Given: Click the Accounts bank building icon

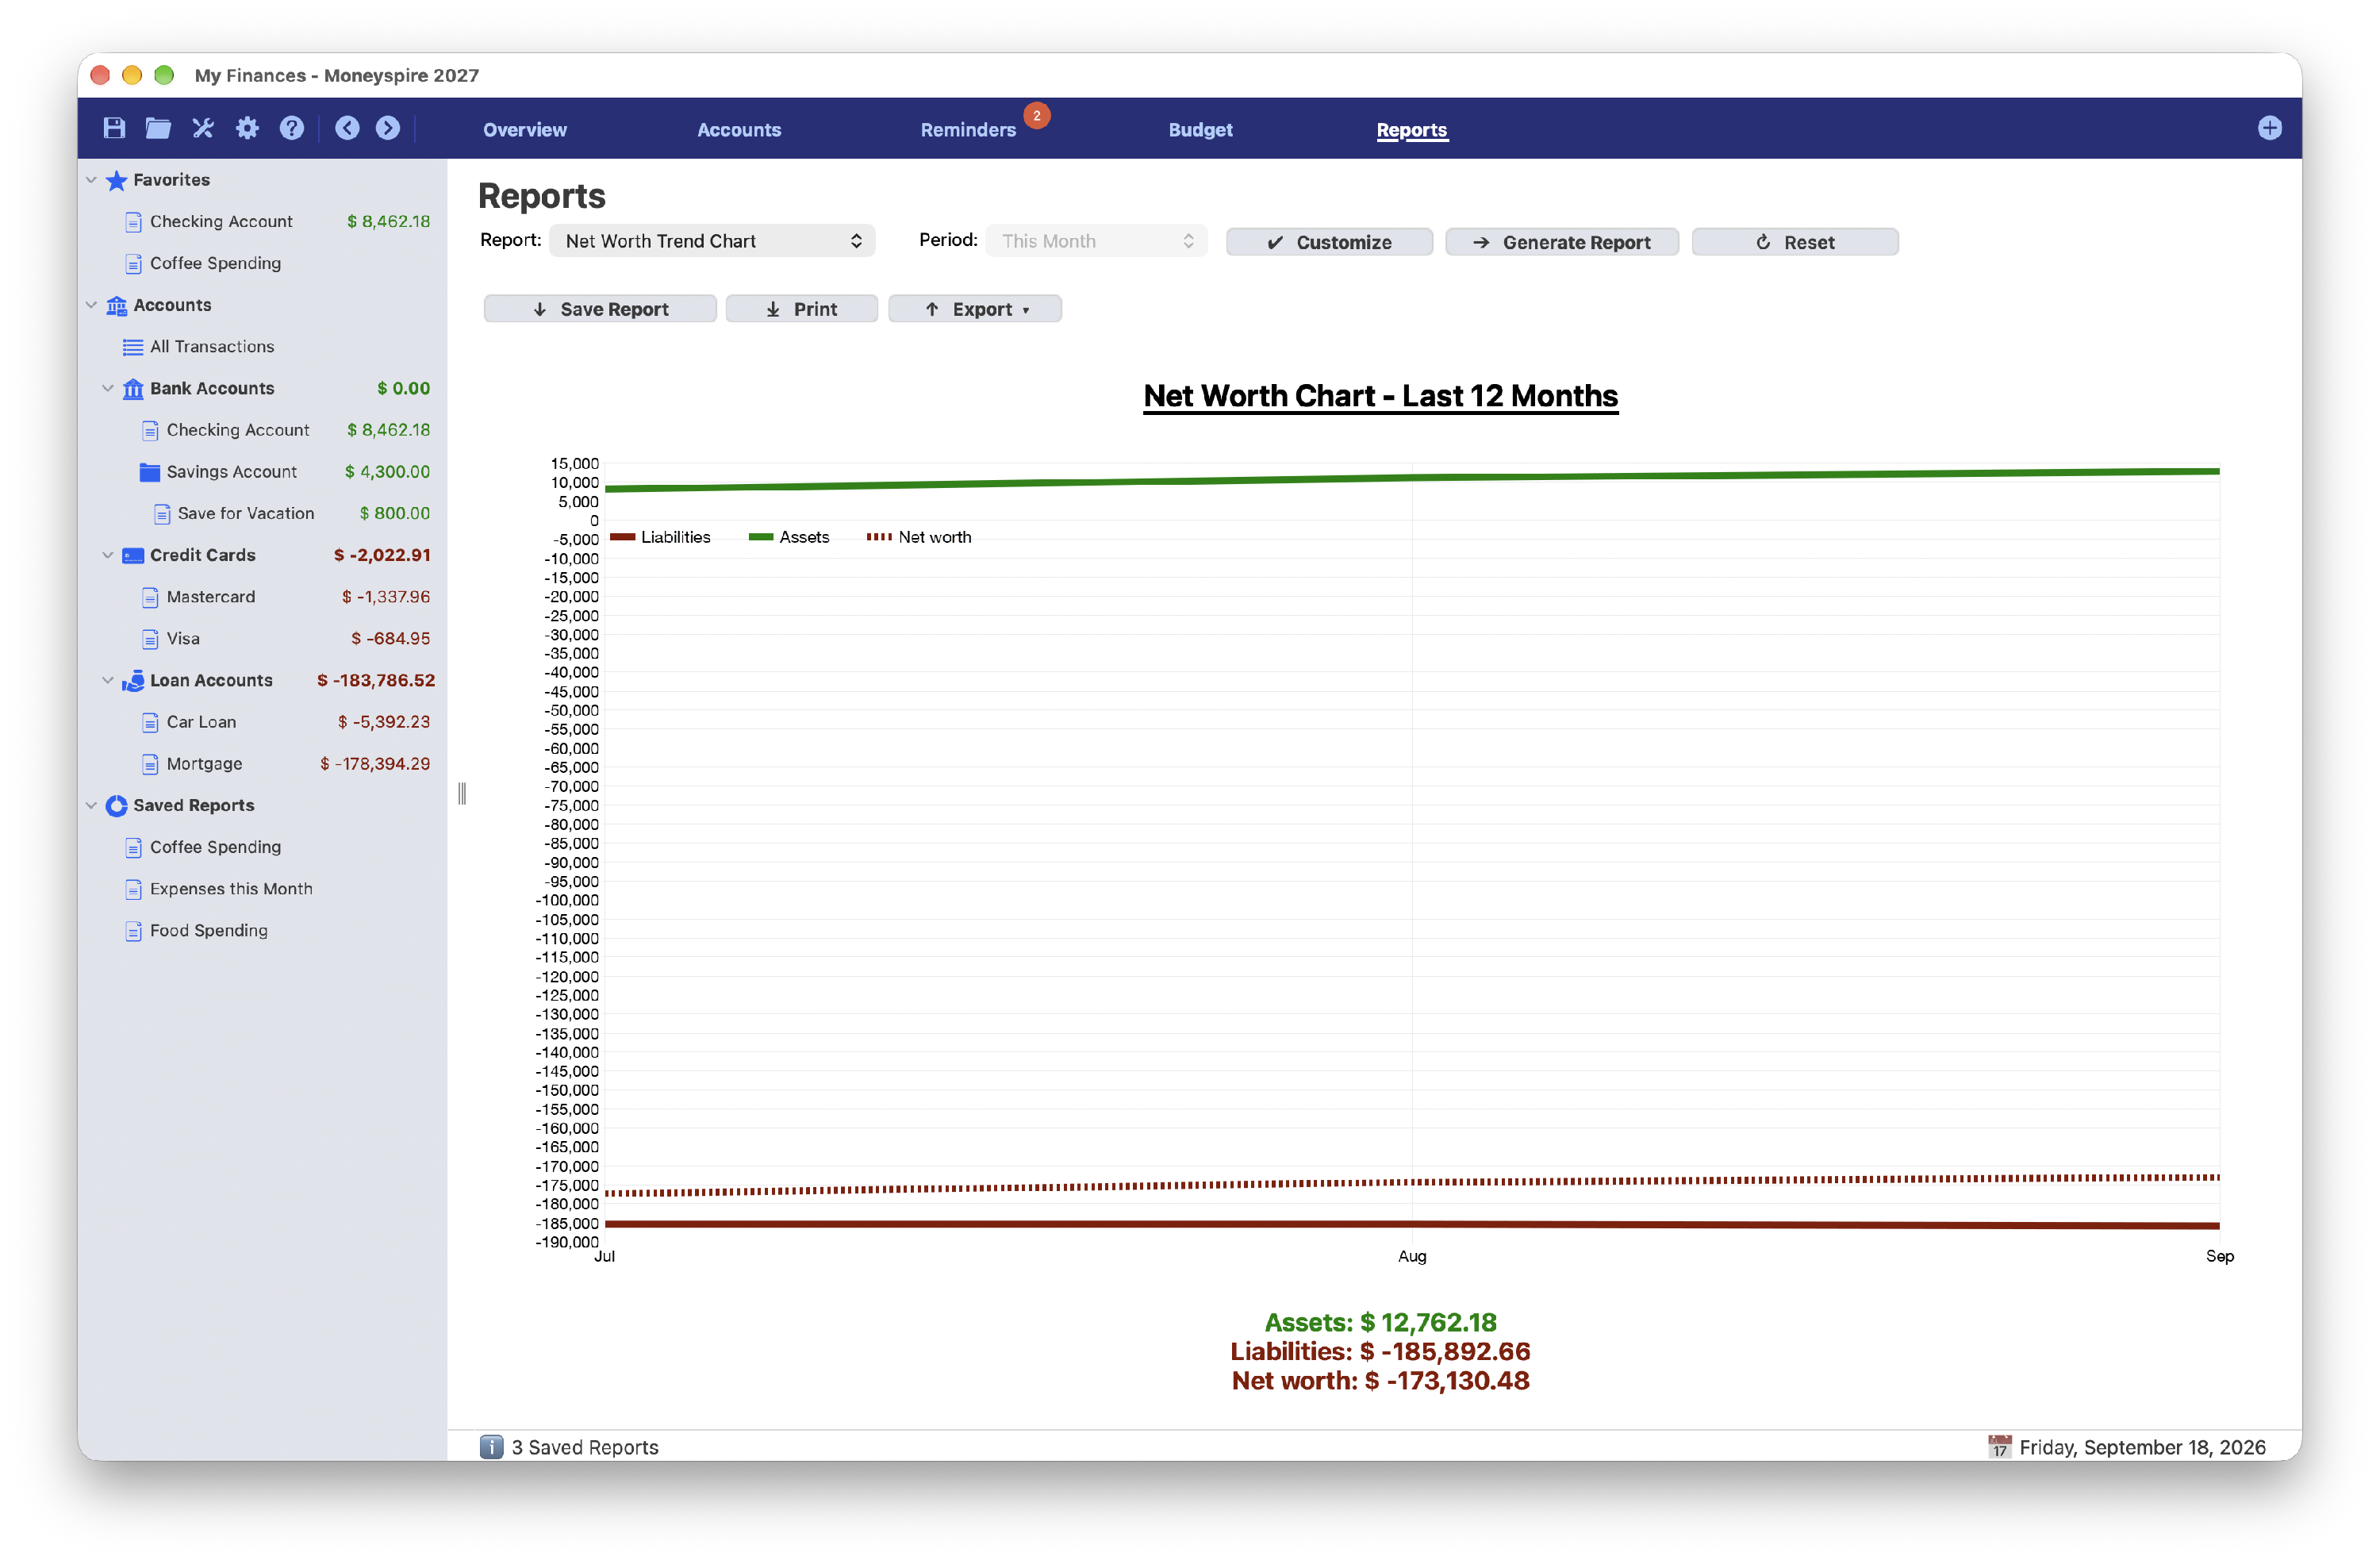Looking at the screenshot, I should (x=116, y=305).
